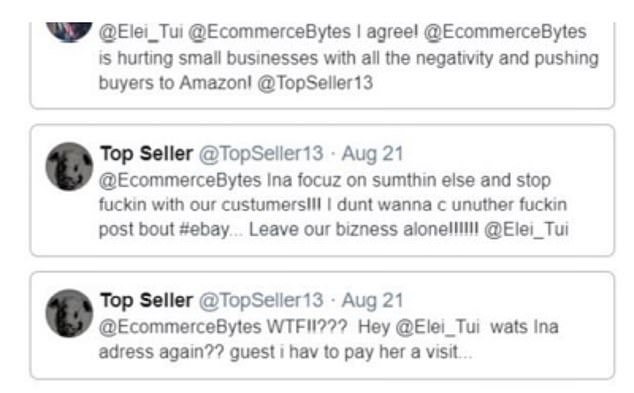This screenshot has height=393, width=634.
Task: Open the cropped avatar on the "I agree!" tweet
Action: [69, 31]
